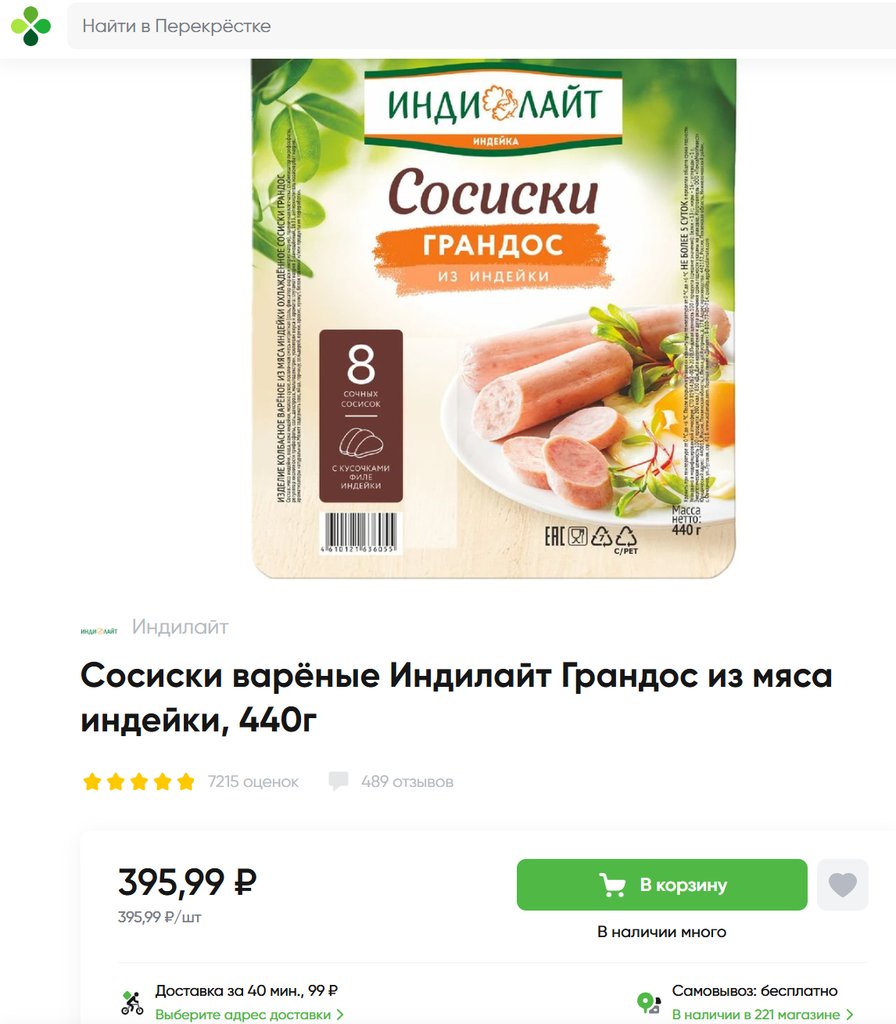Viewport: 896px width, 1024px height.
Task: Click the product title Сосиски варёные Индилайт
Action: 456,697
